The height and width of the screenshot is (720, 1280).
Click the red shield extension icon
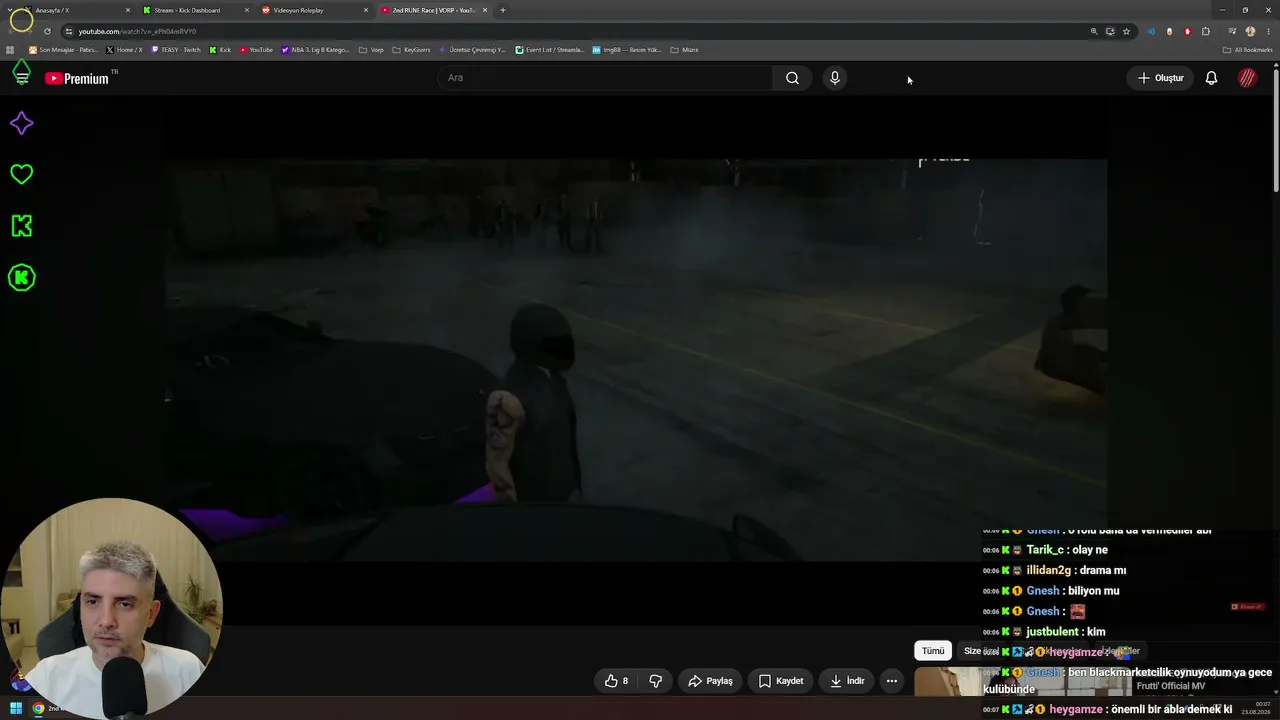(1188, 31)
